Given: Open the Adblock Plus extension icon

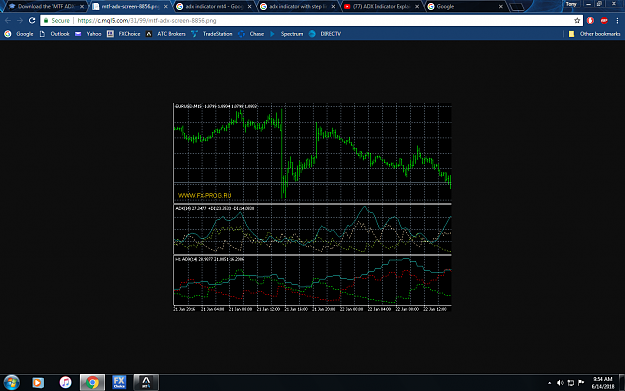Looking at the screenshot, I should click(x=604, y=20).
